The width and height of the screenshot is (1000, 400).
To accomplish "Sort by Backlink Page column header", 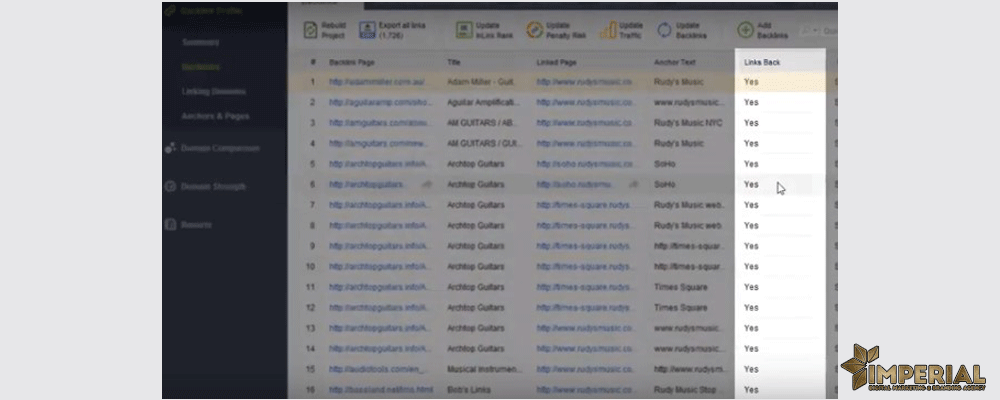I will tap(351, 63).
